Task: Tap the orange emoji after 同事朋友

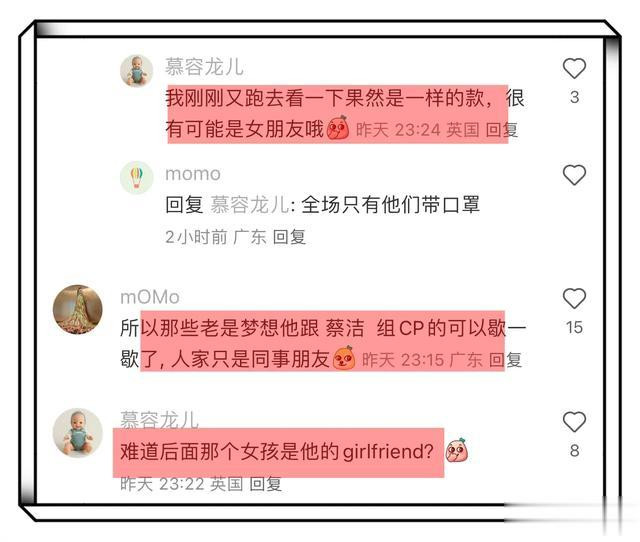Action: (x=344, y=358)
